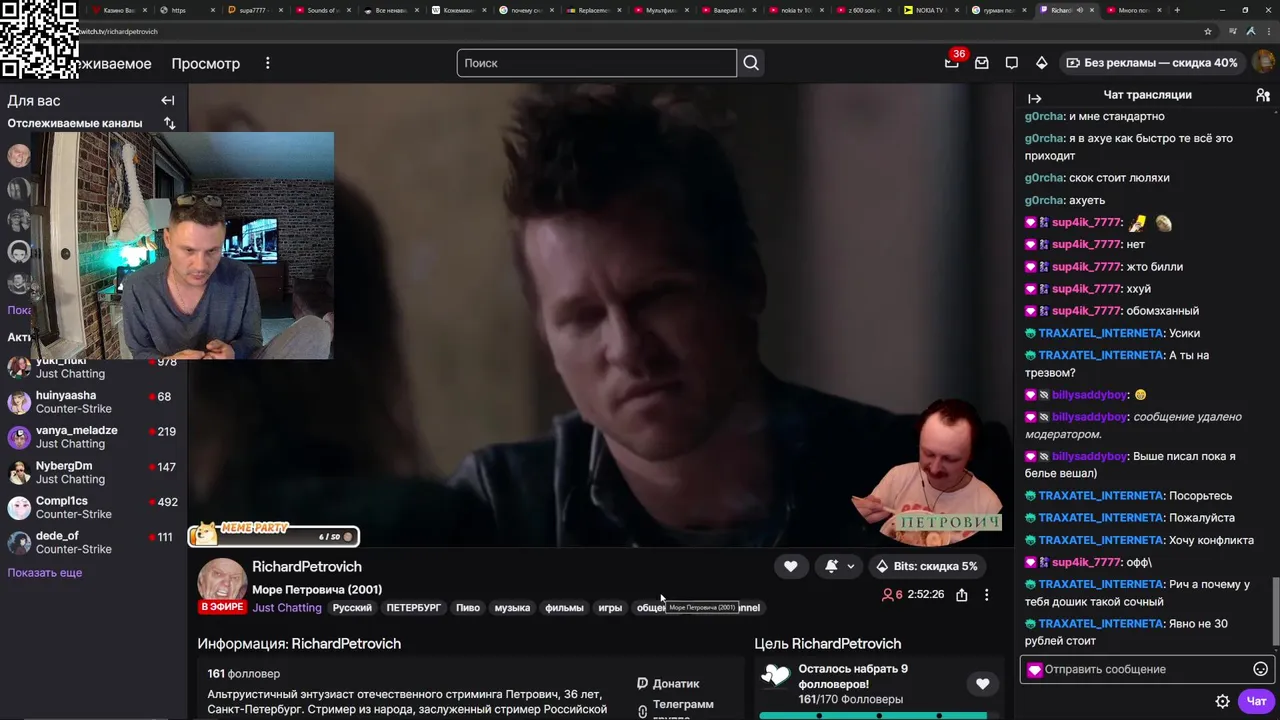This screenshot has height=720, width=1280.
Task: Click the Meme Party 6/50 progress widget
Action: click(x=274, y=536)
